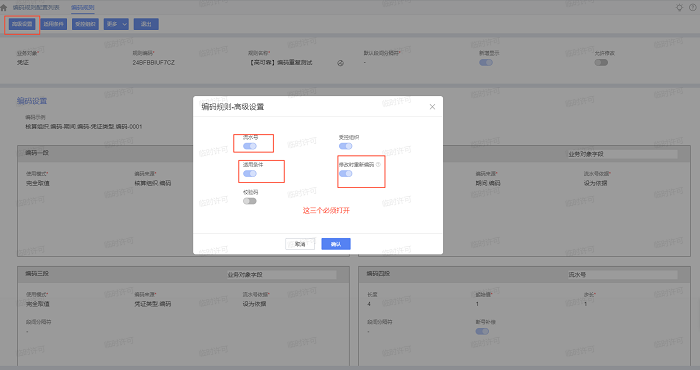This screenshot has height=370, width=700.
Task: Expand the 更多 dropdown button
Action: click(x=116, y=24)
